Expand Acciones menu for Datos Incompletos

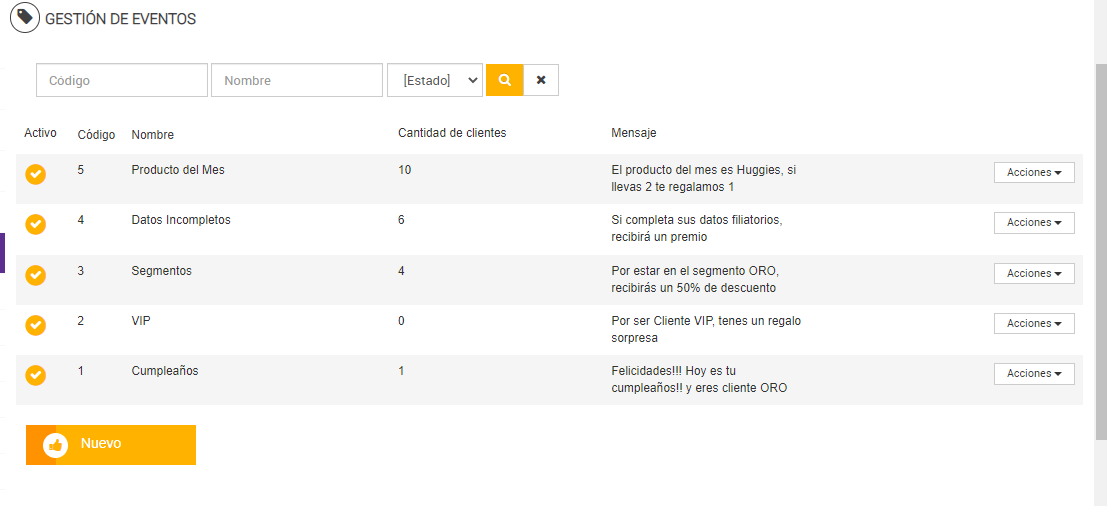coord(1034,223)
